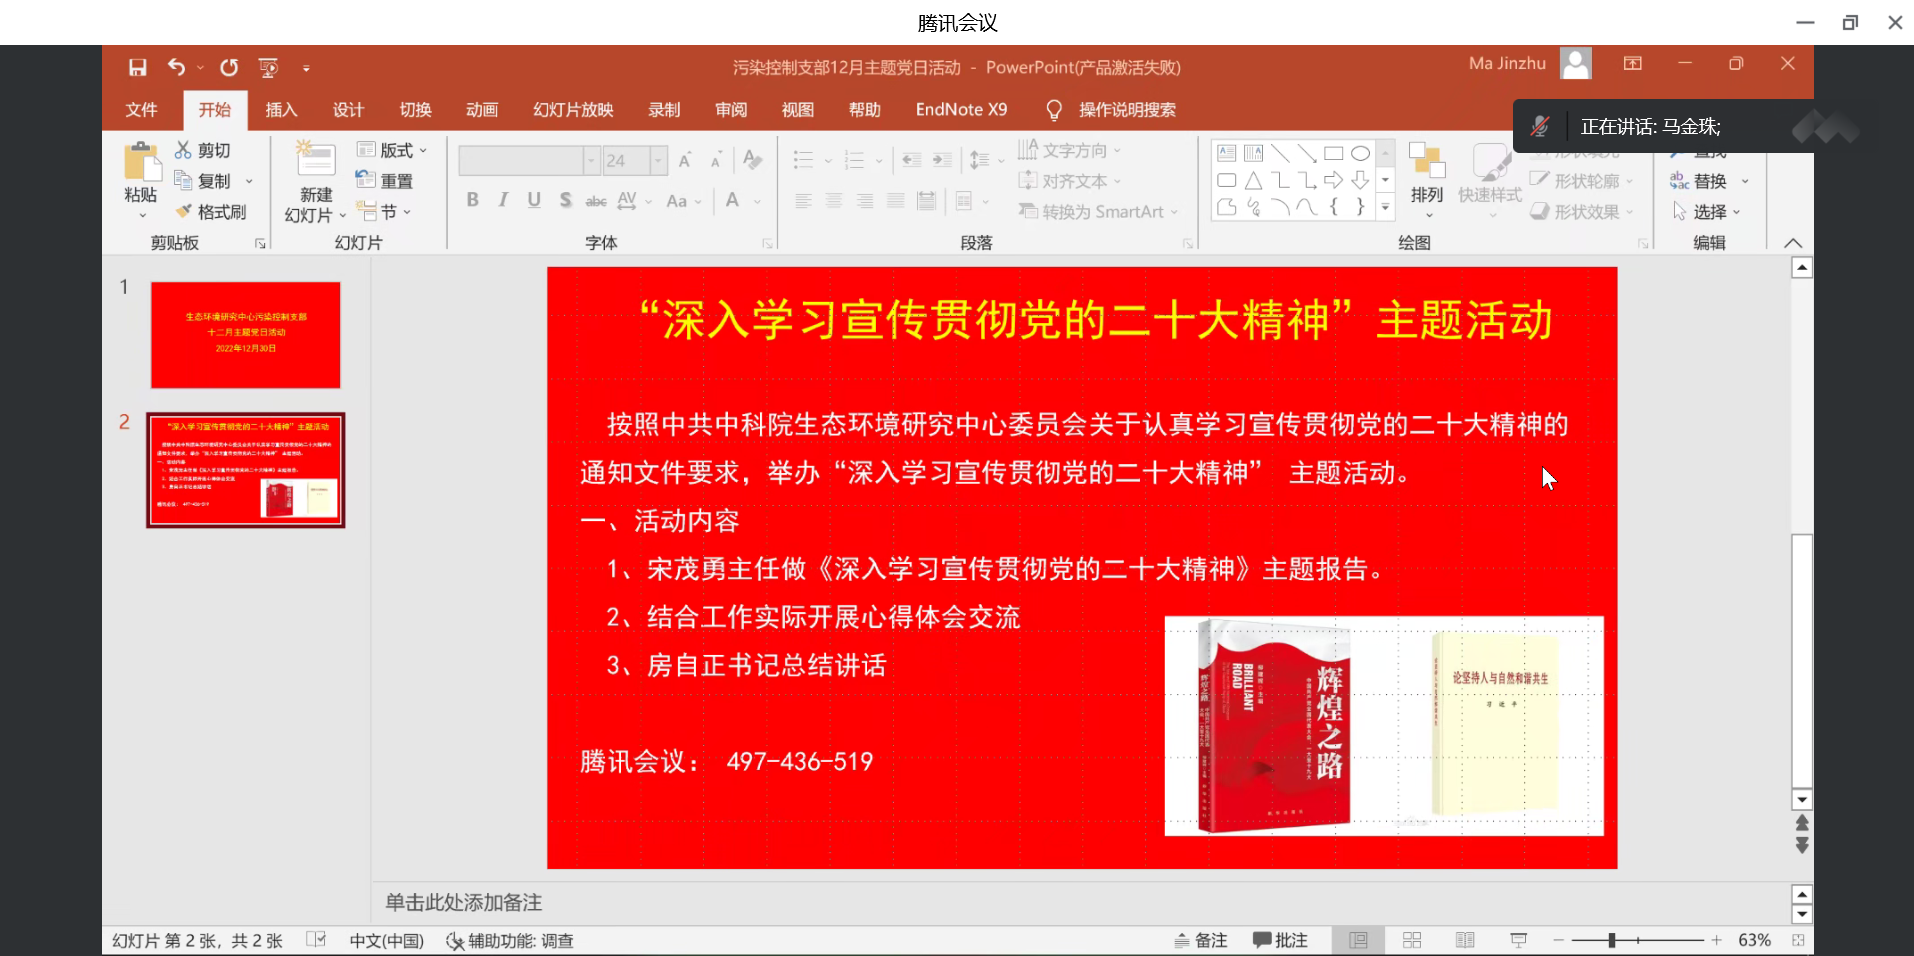Switch to the Animations tab
1914x956 pixels.
481,110
